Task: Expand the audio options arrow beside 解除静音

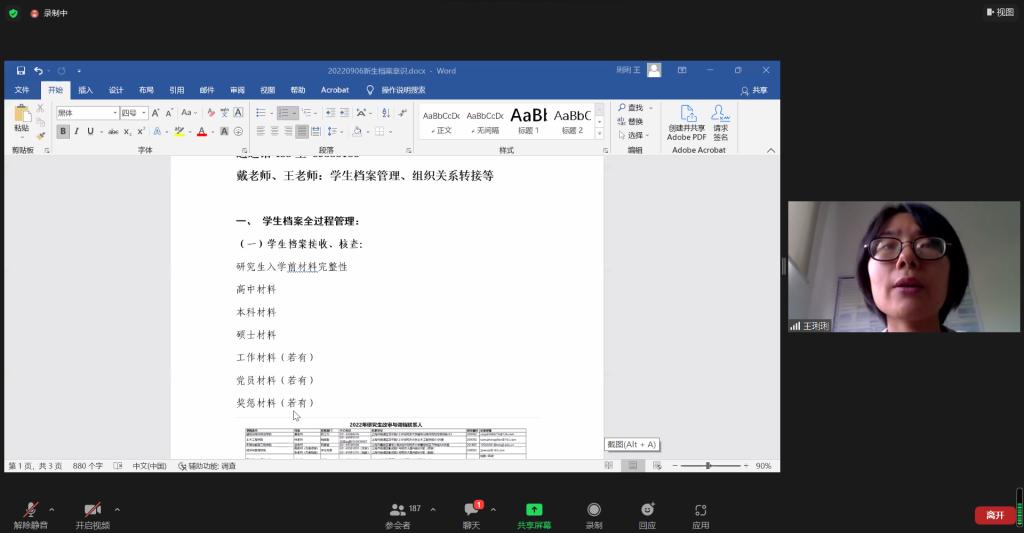Action: click(52, 509)
